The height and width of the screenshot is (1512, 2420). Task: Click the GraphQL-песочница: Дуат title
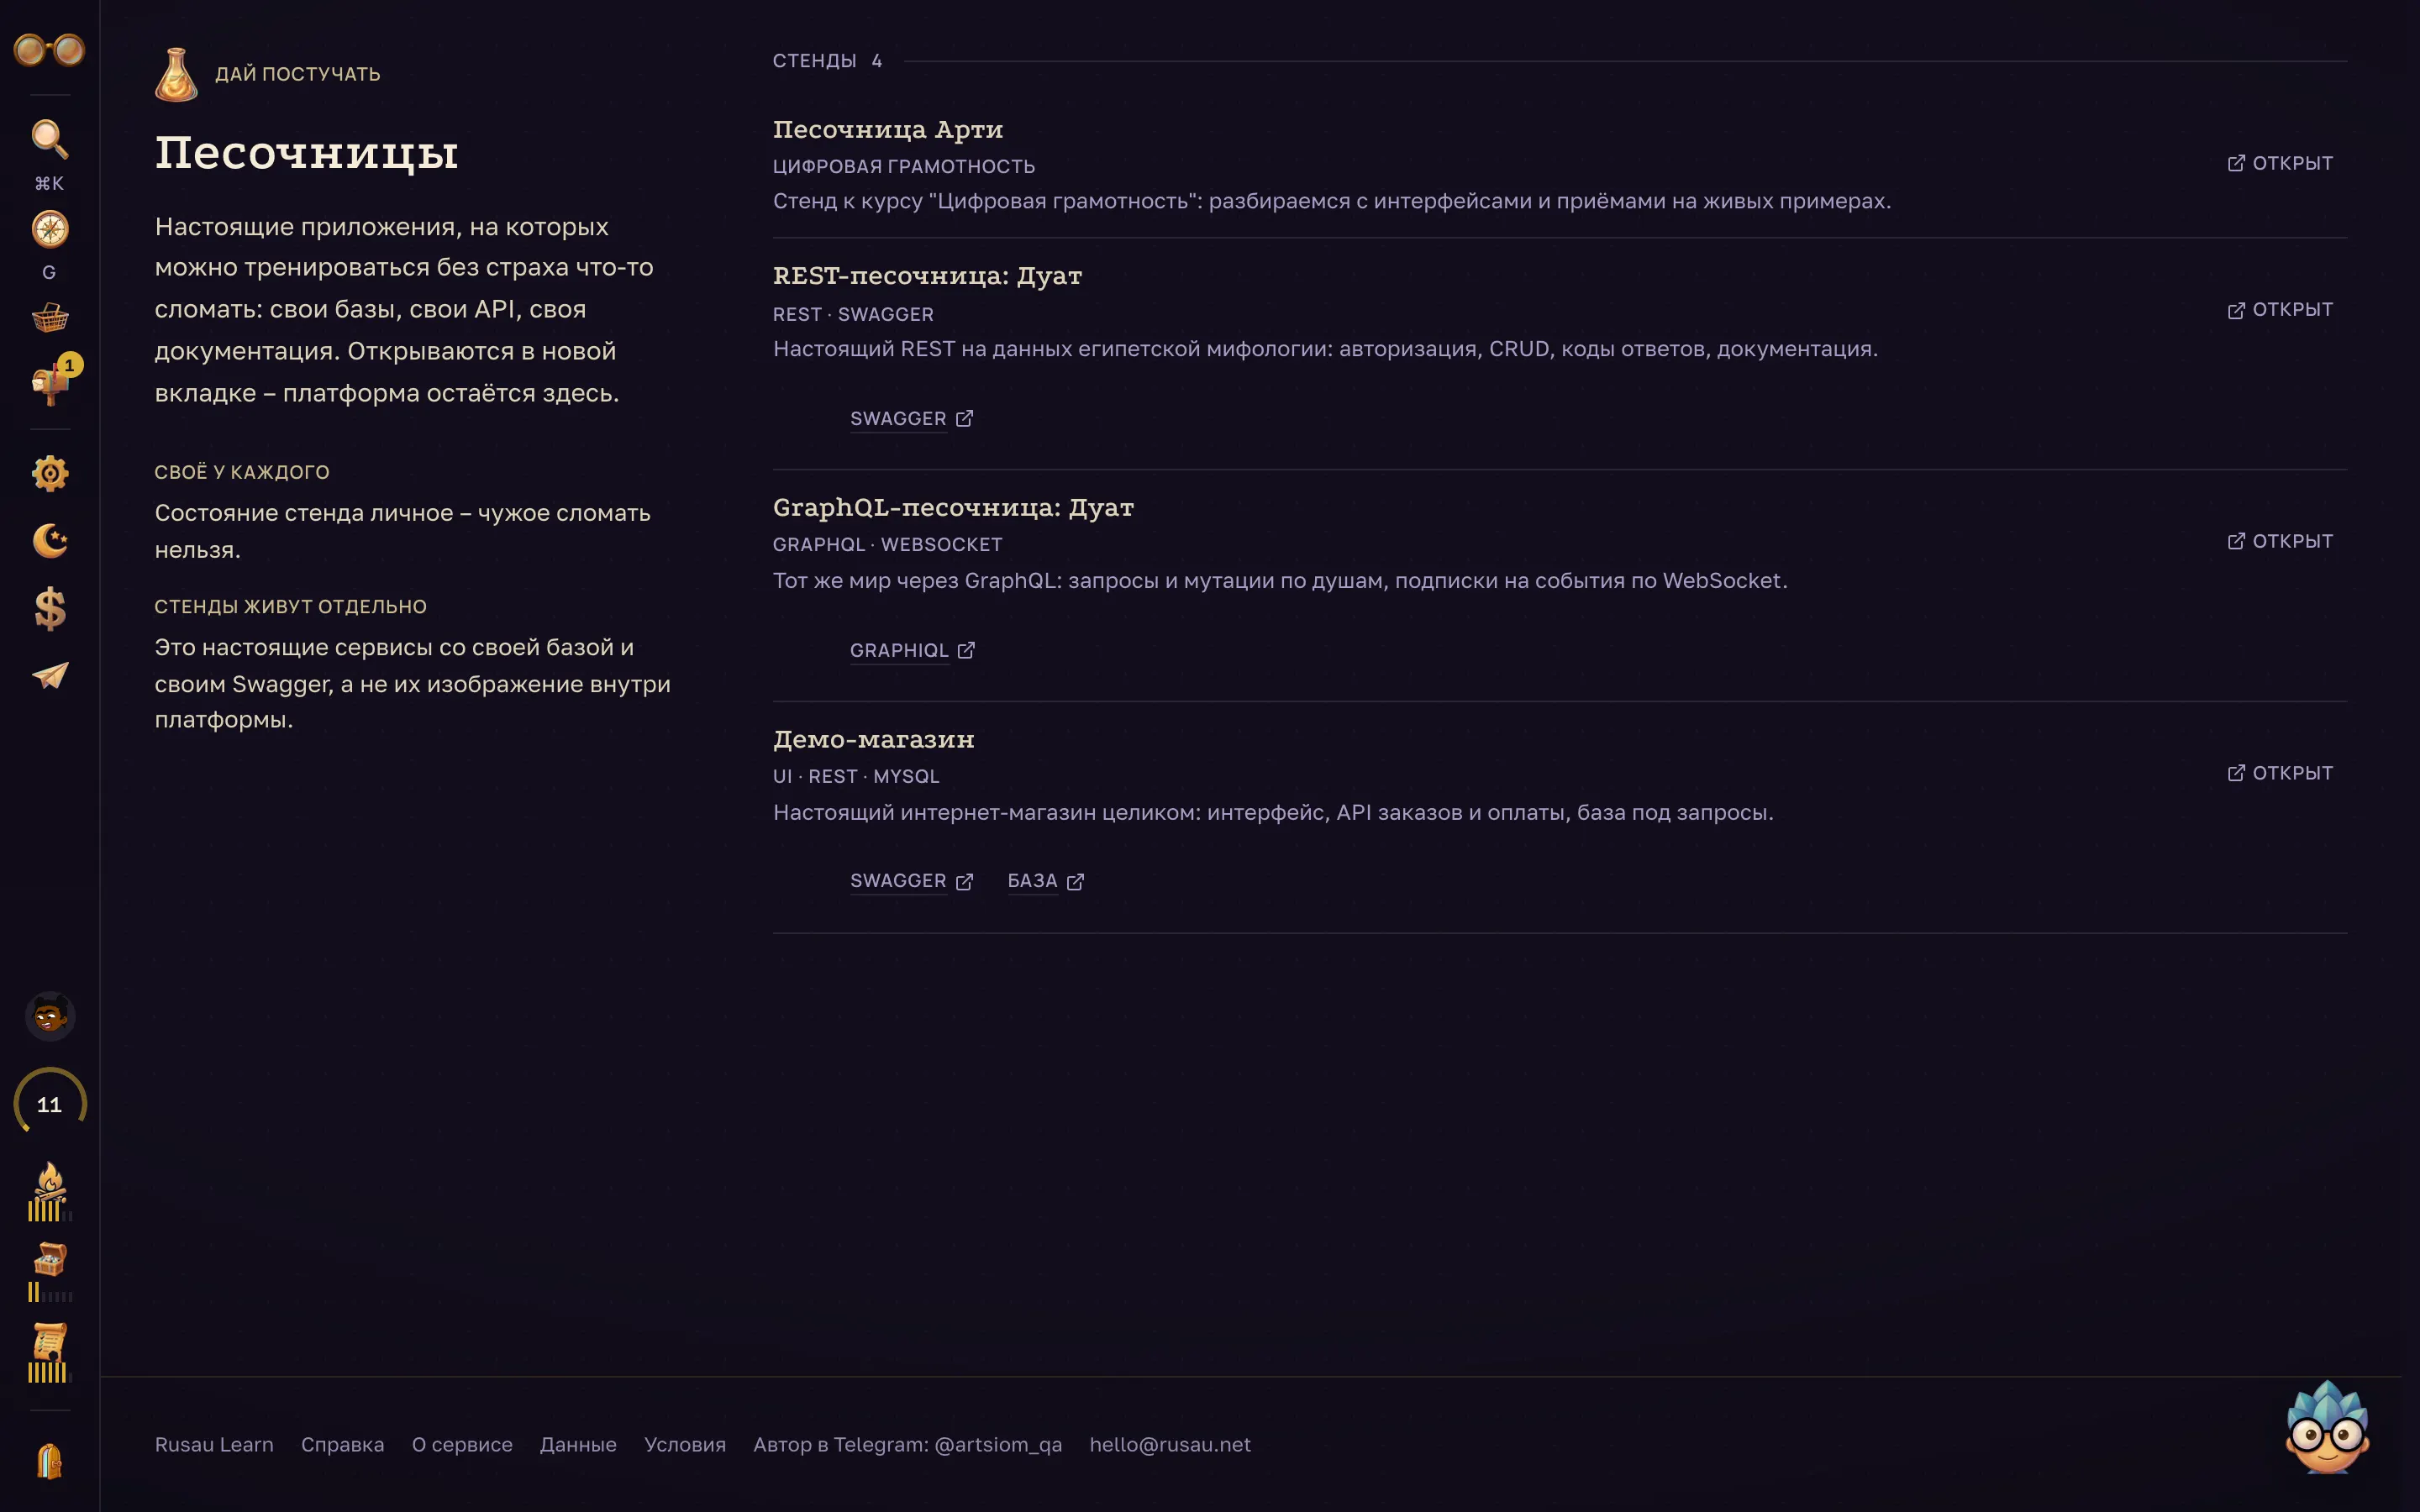(953, 508)
